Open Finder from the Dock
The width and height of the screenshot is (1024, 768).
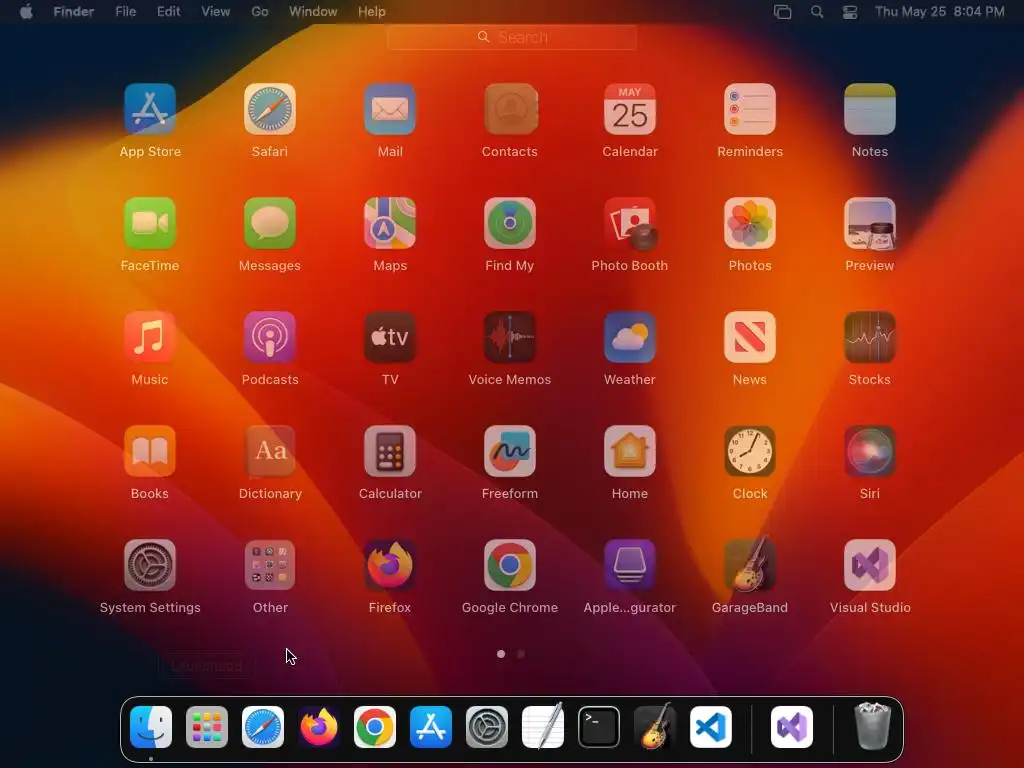pos(151,727)
